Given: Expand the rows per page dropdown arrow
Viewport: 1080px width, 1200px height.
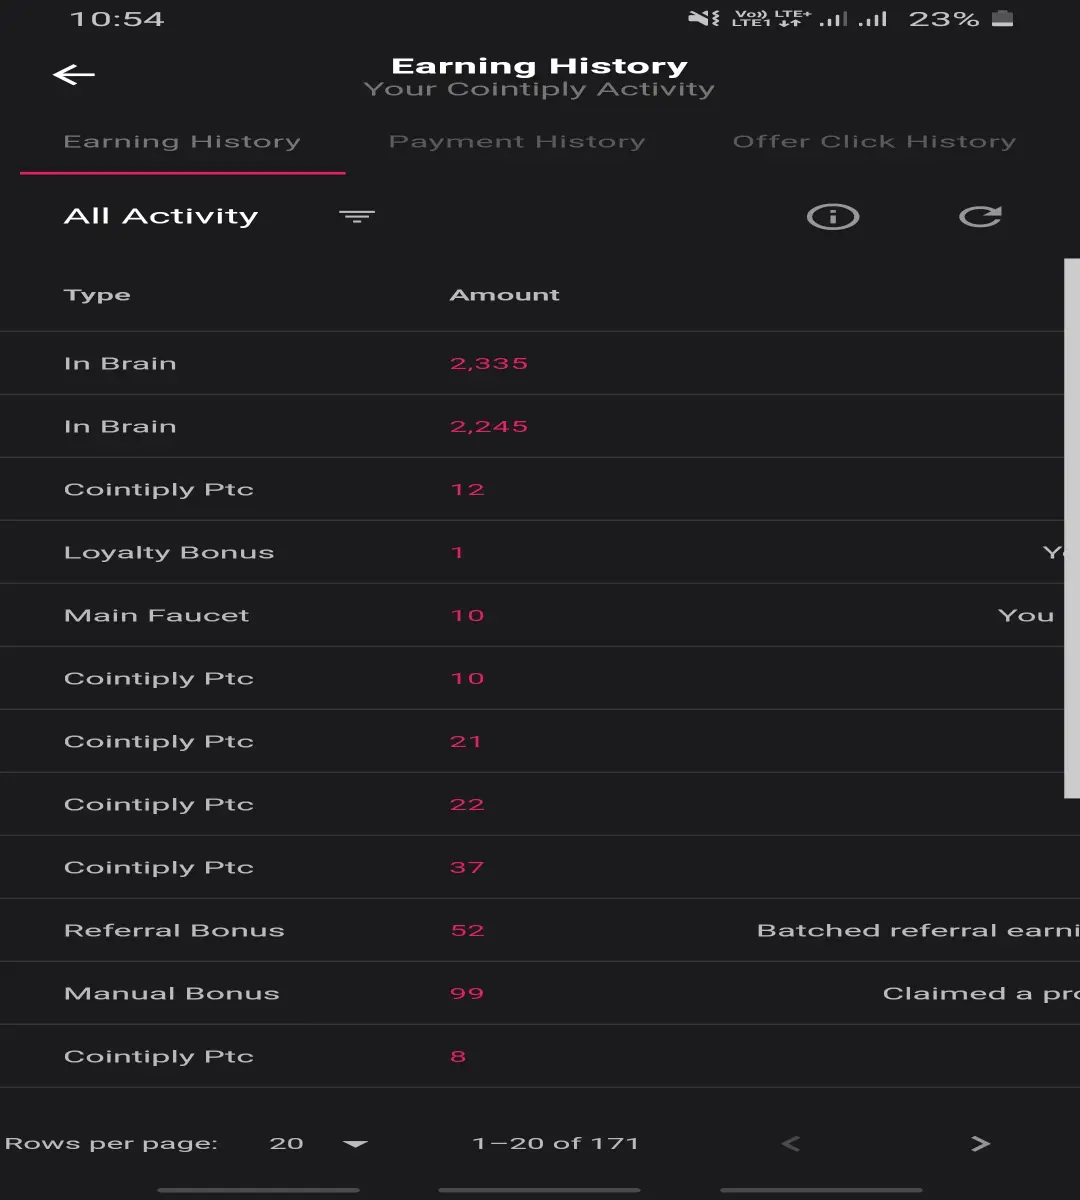Looking at the screenshot, I should click(x=355, y=1144).
